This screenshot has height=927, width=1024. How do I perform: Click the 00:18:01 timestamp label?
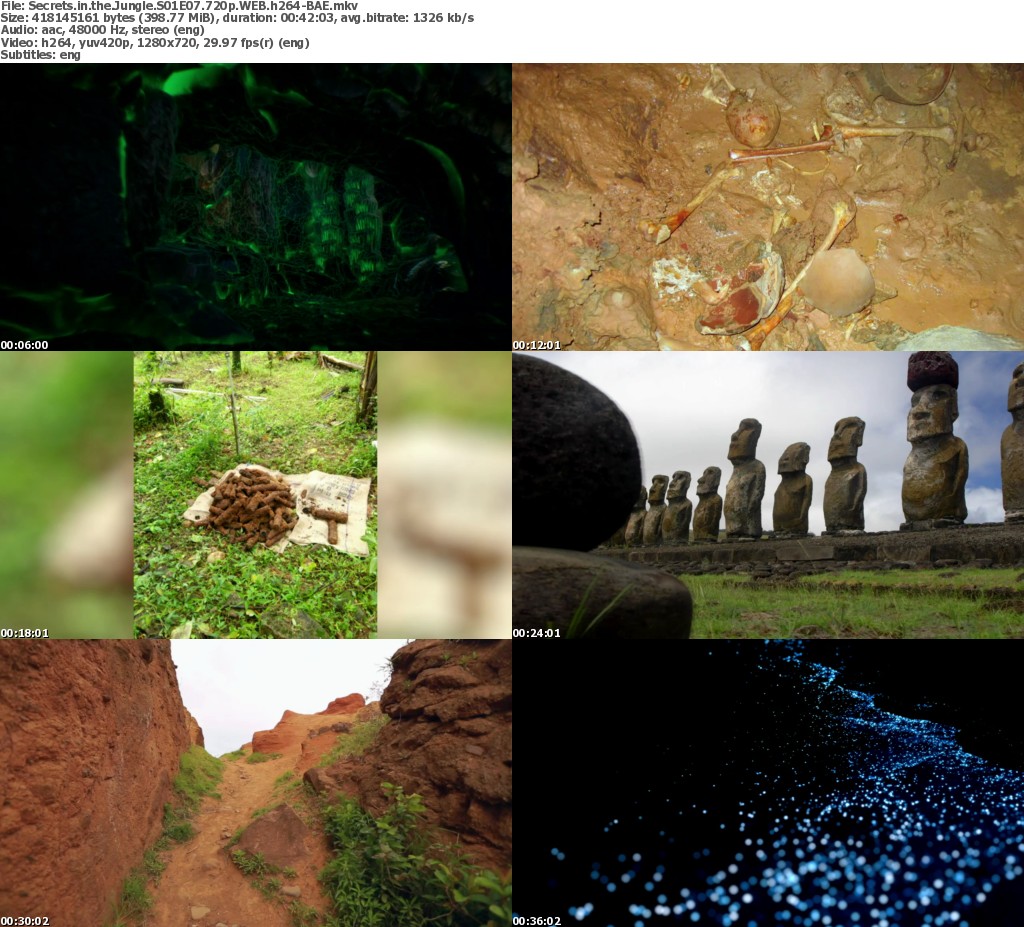click(24, 633)
